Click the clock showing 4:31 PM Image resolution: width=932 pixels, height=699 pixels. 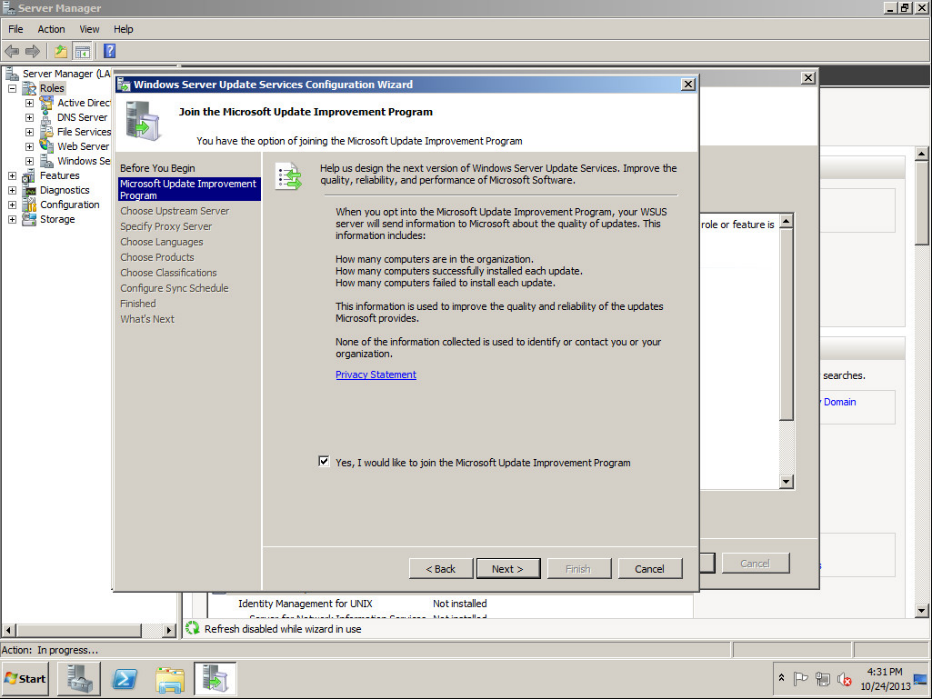(884, 672)
